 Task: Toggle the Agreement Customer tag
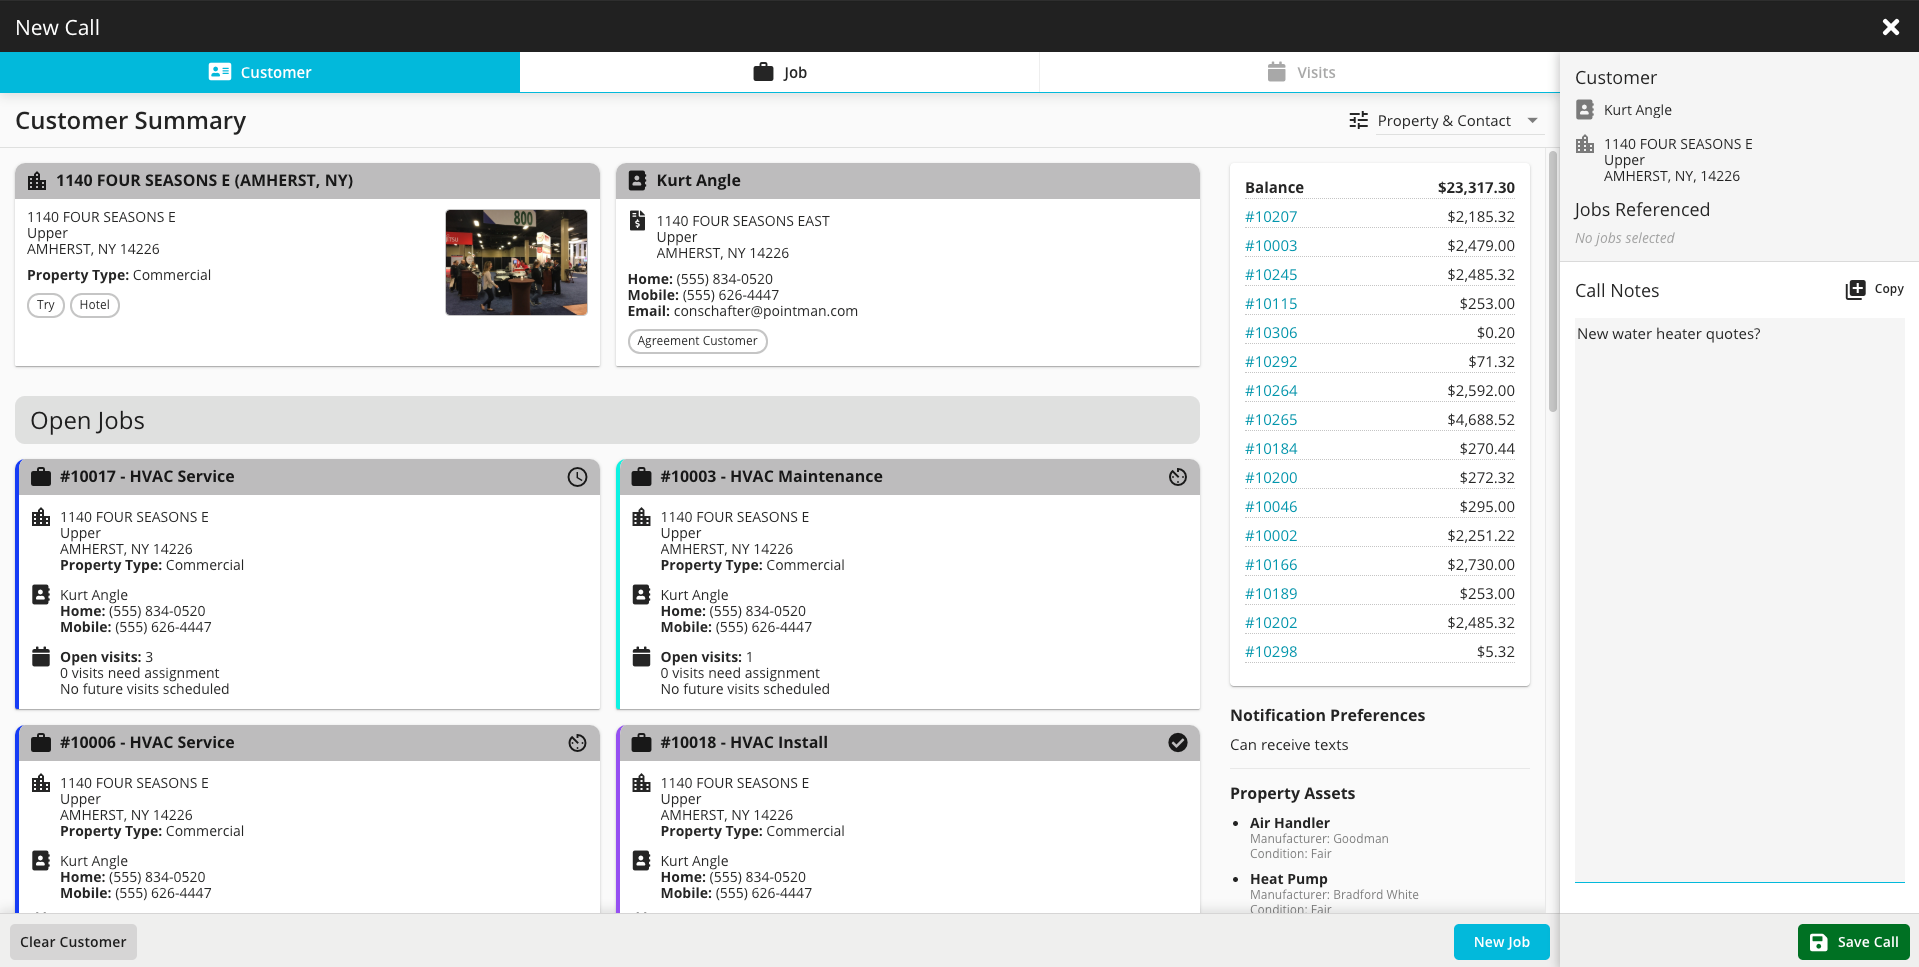pyautogui.click(x=697, y=341)
